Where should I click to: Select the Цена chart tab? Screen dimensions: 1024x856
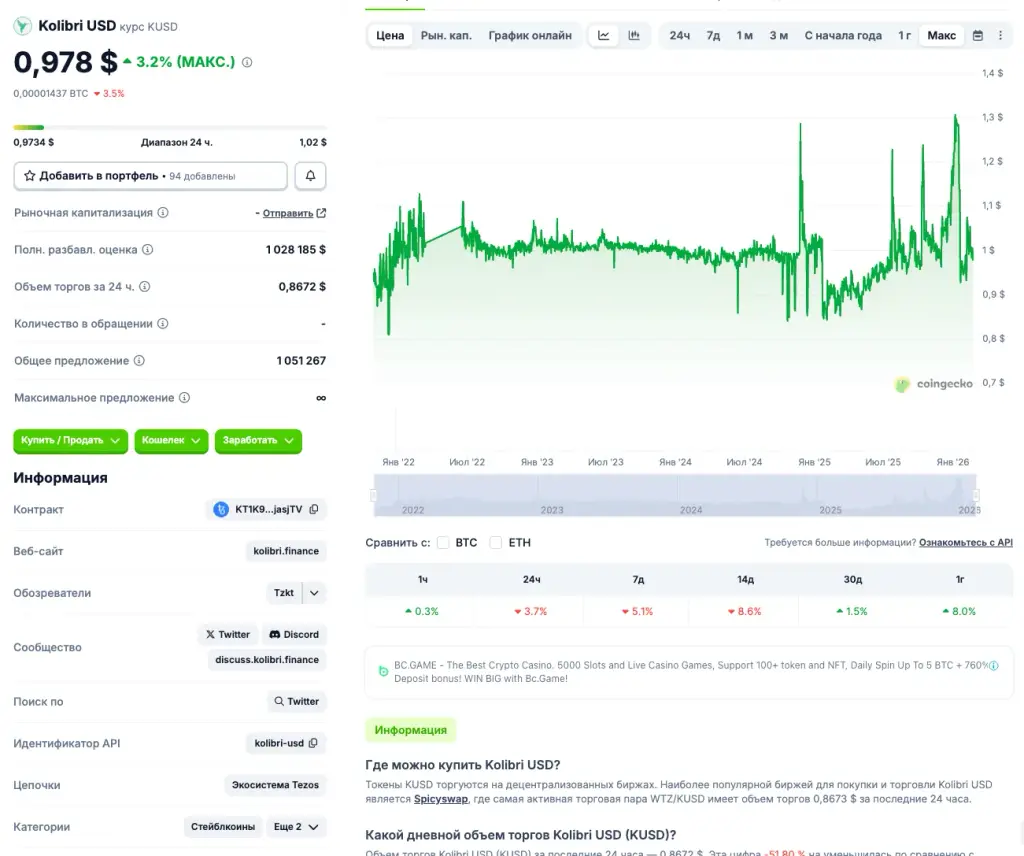[390, 35]
